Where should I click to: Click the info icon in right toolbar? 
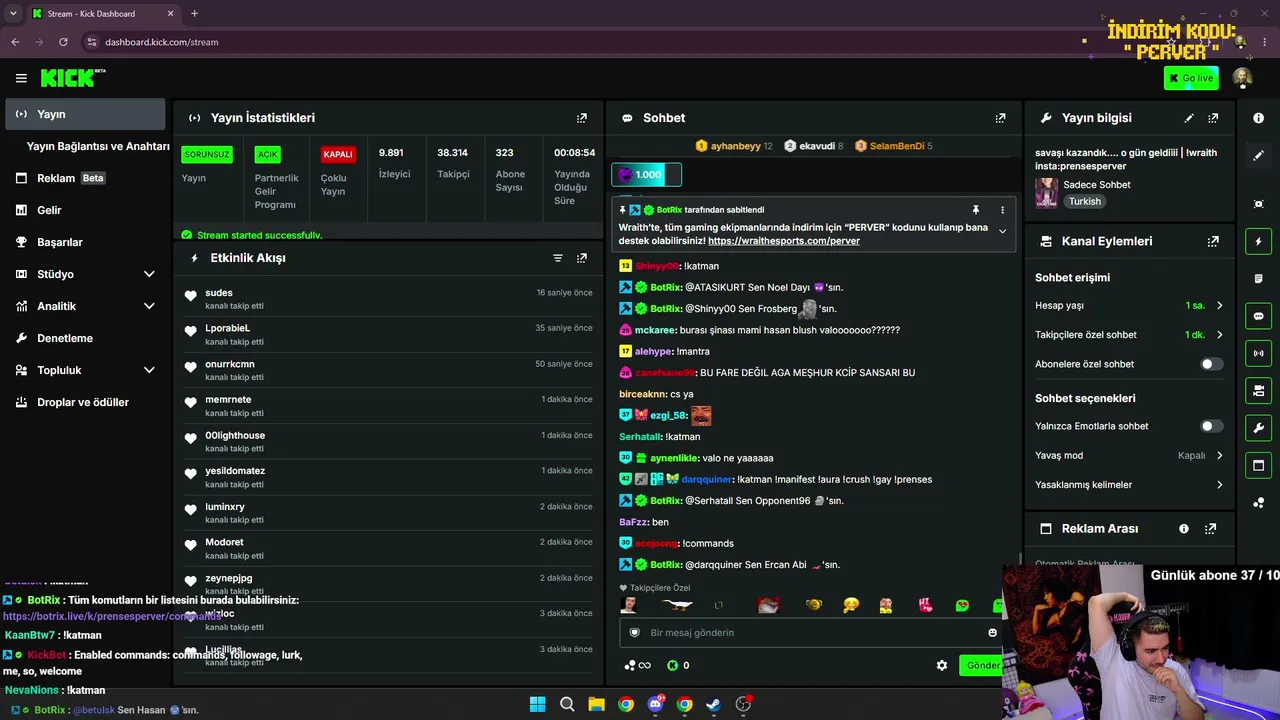click(x=1258, y=118)
